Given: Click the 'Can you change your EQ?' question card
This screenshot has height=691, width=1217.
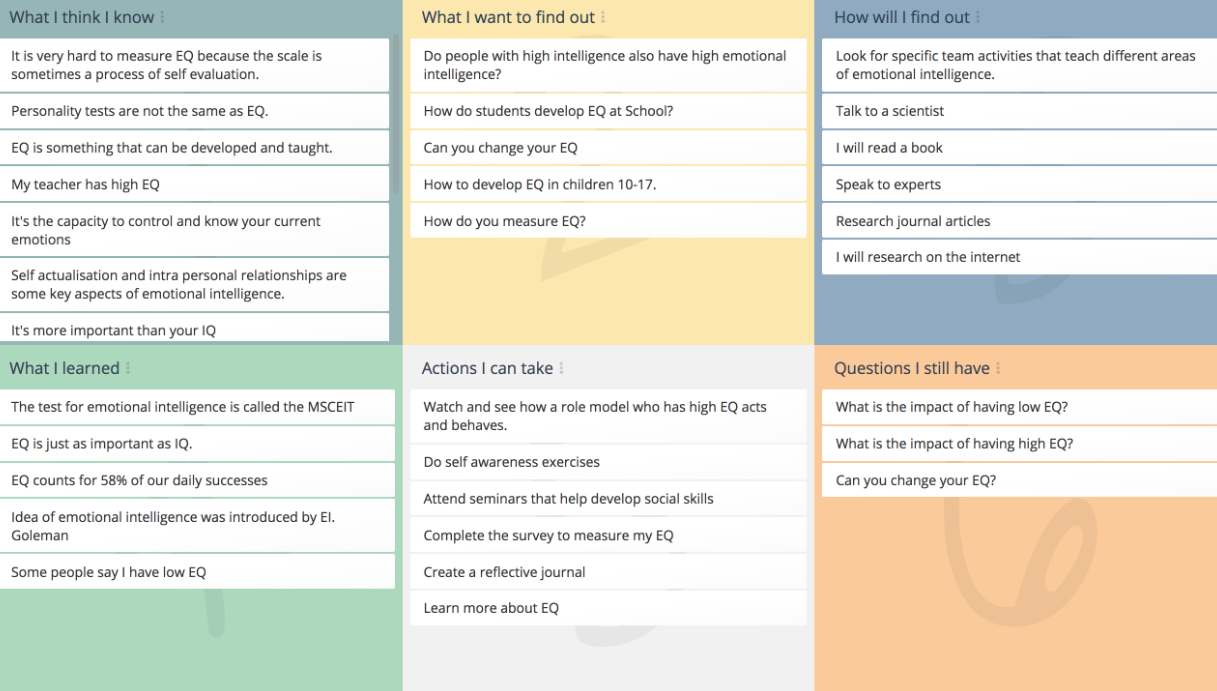Looking at the screenshot, I should (1018, 480).
